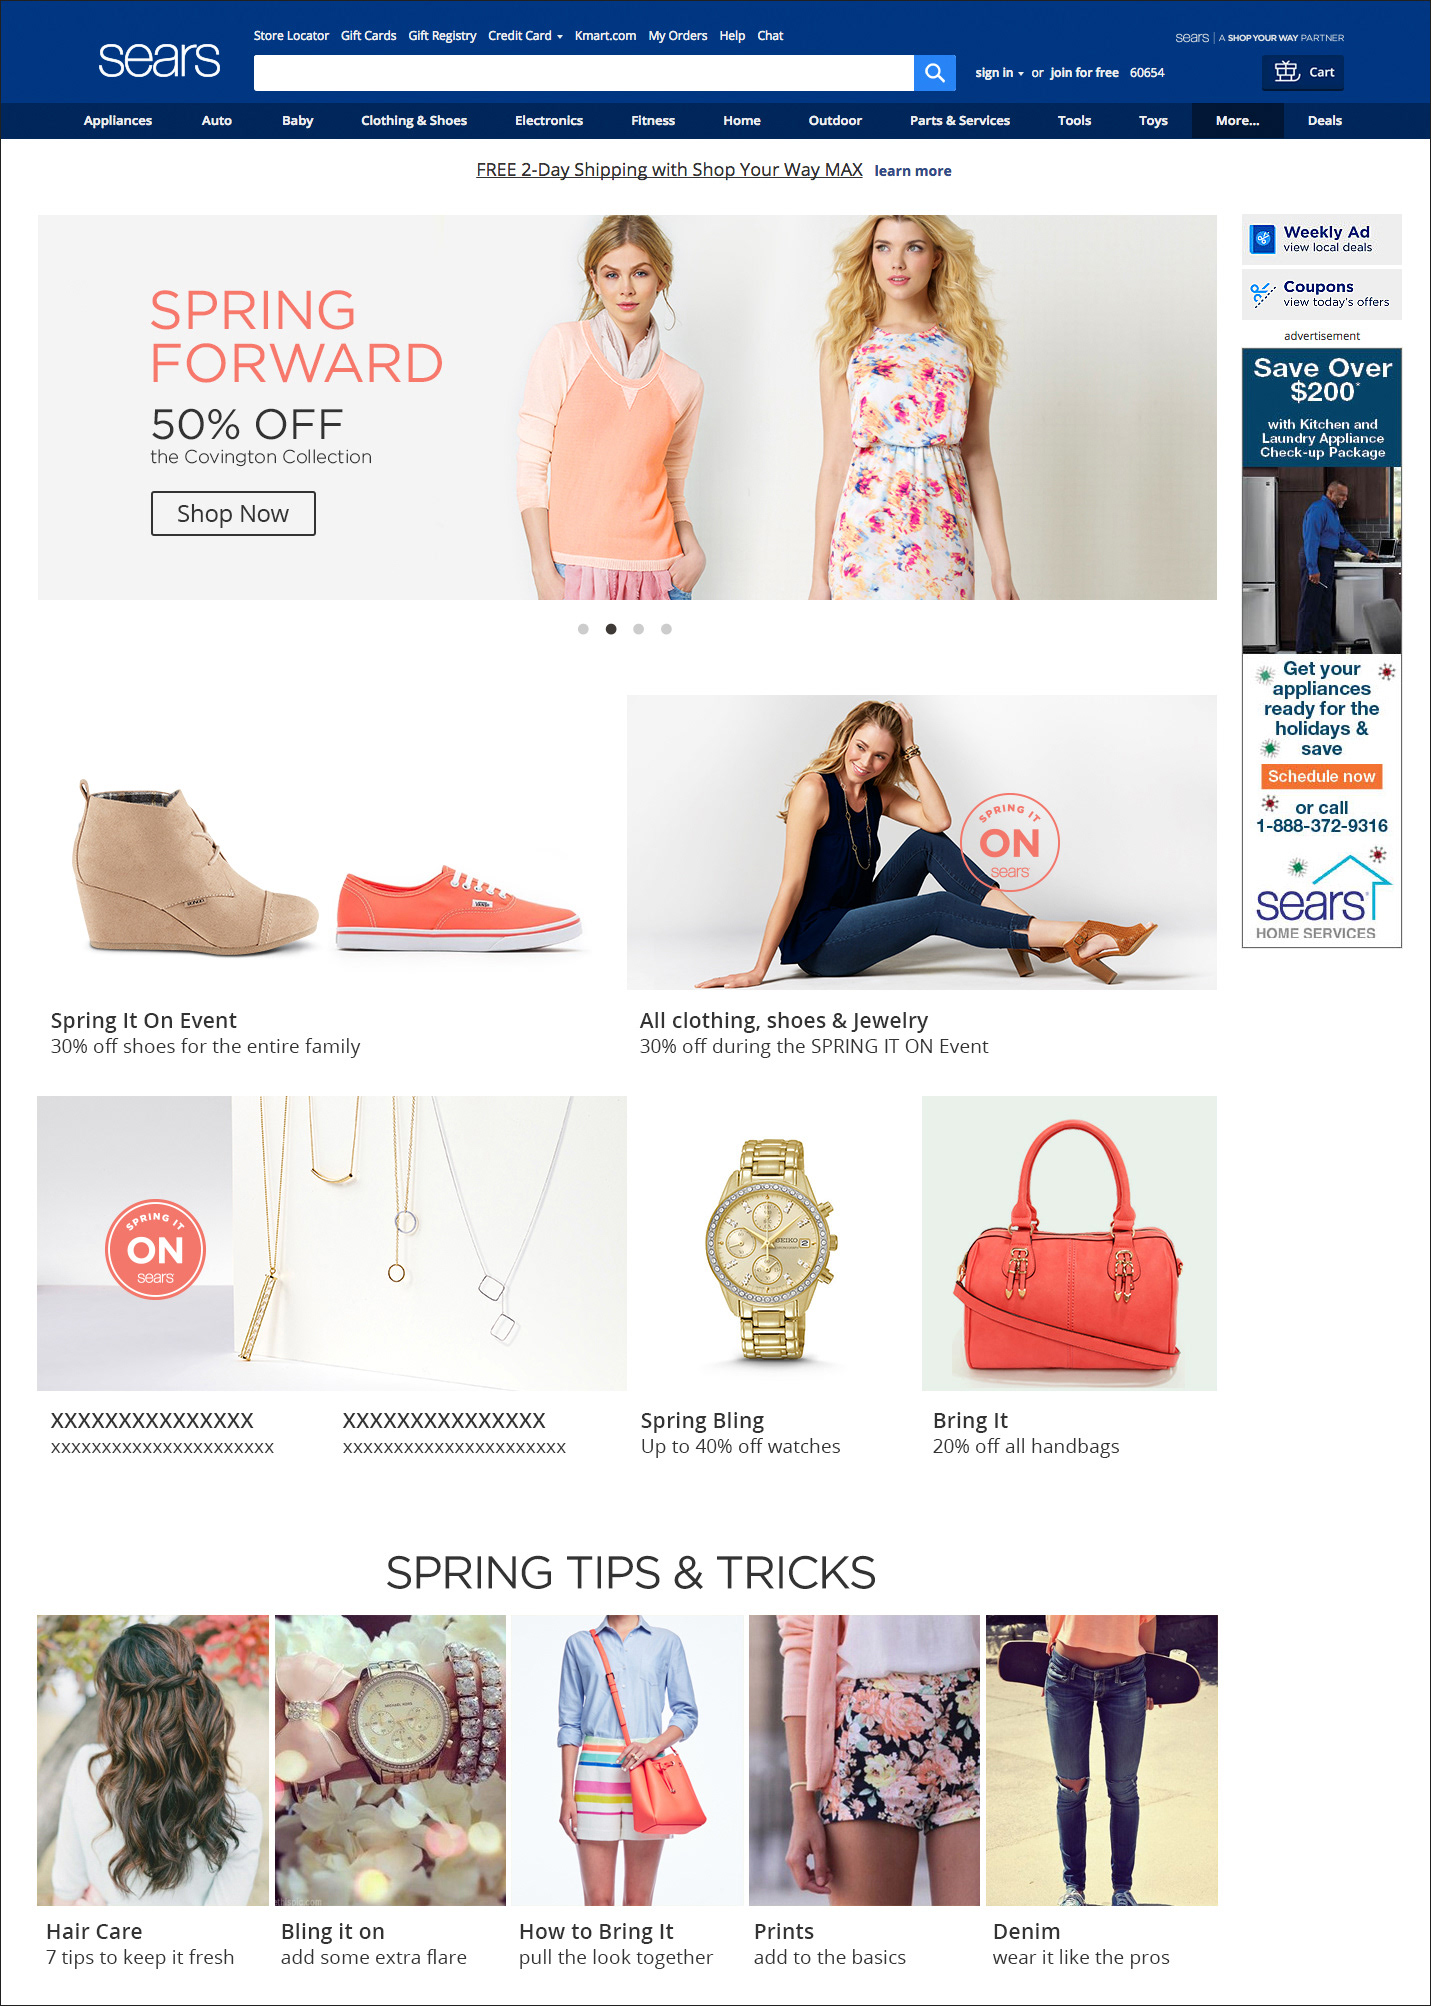The height and width of the screenshot is (2006, 1431).
Task: Click the Sears logo in header
Action: (159, 61)
